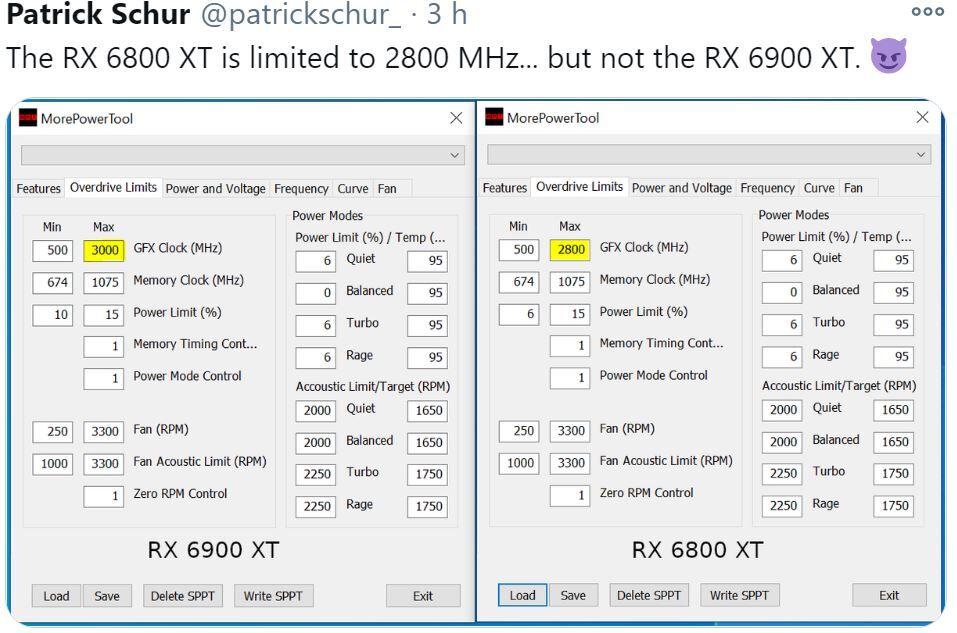Screen dimensions: 957x633
Task: Select Overdrive Limits tab in RX 6900 XT window
Action: (x=113, y=187)
